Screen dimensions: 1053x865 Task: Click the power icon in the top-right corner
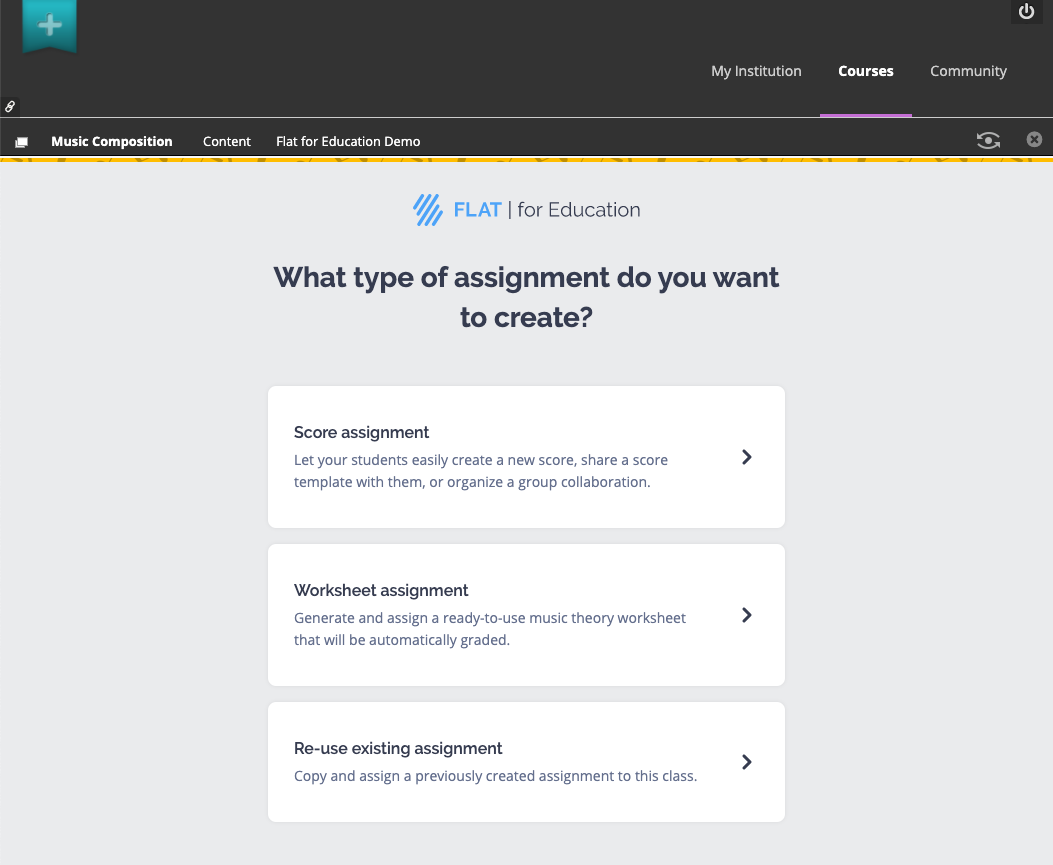1026,12
